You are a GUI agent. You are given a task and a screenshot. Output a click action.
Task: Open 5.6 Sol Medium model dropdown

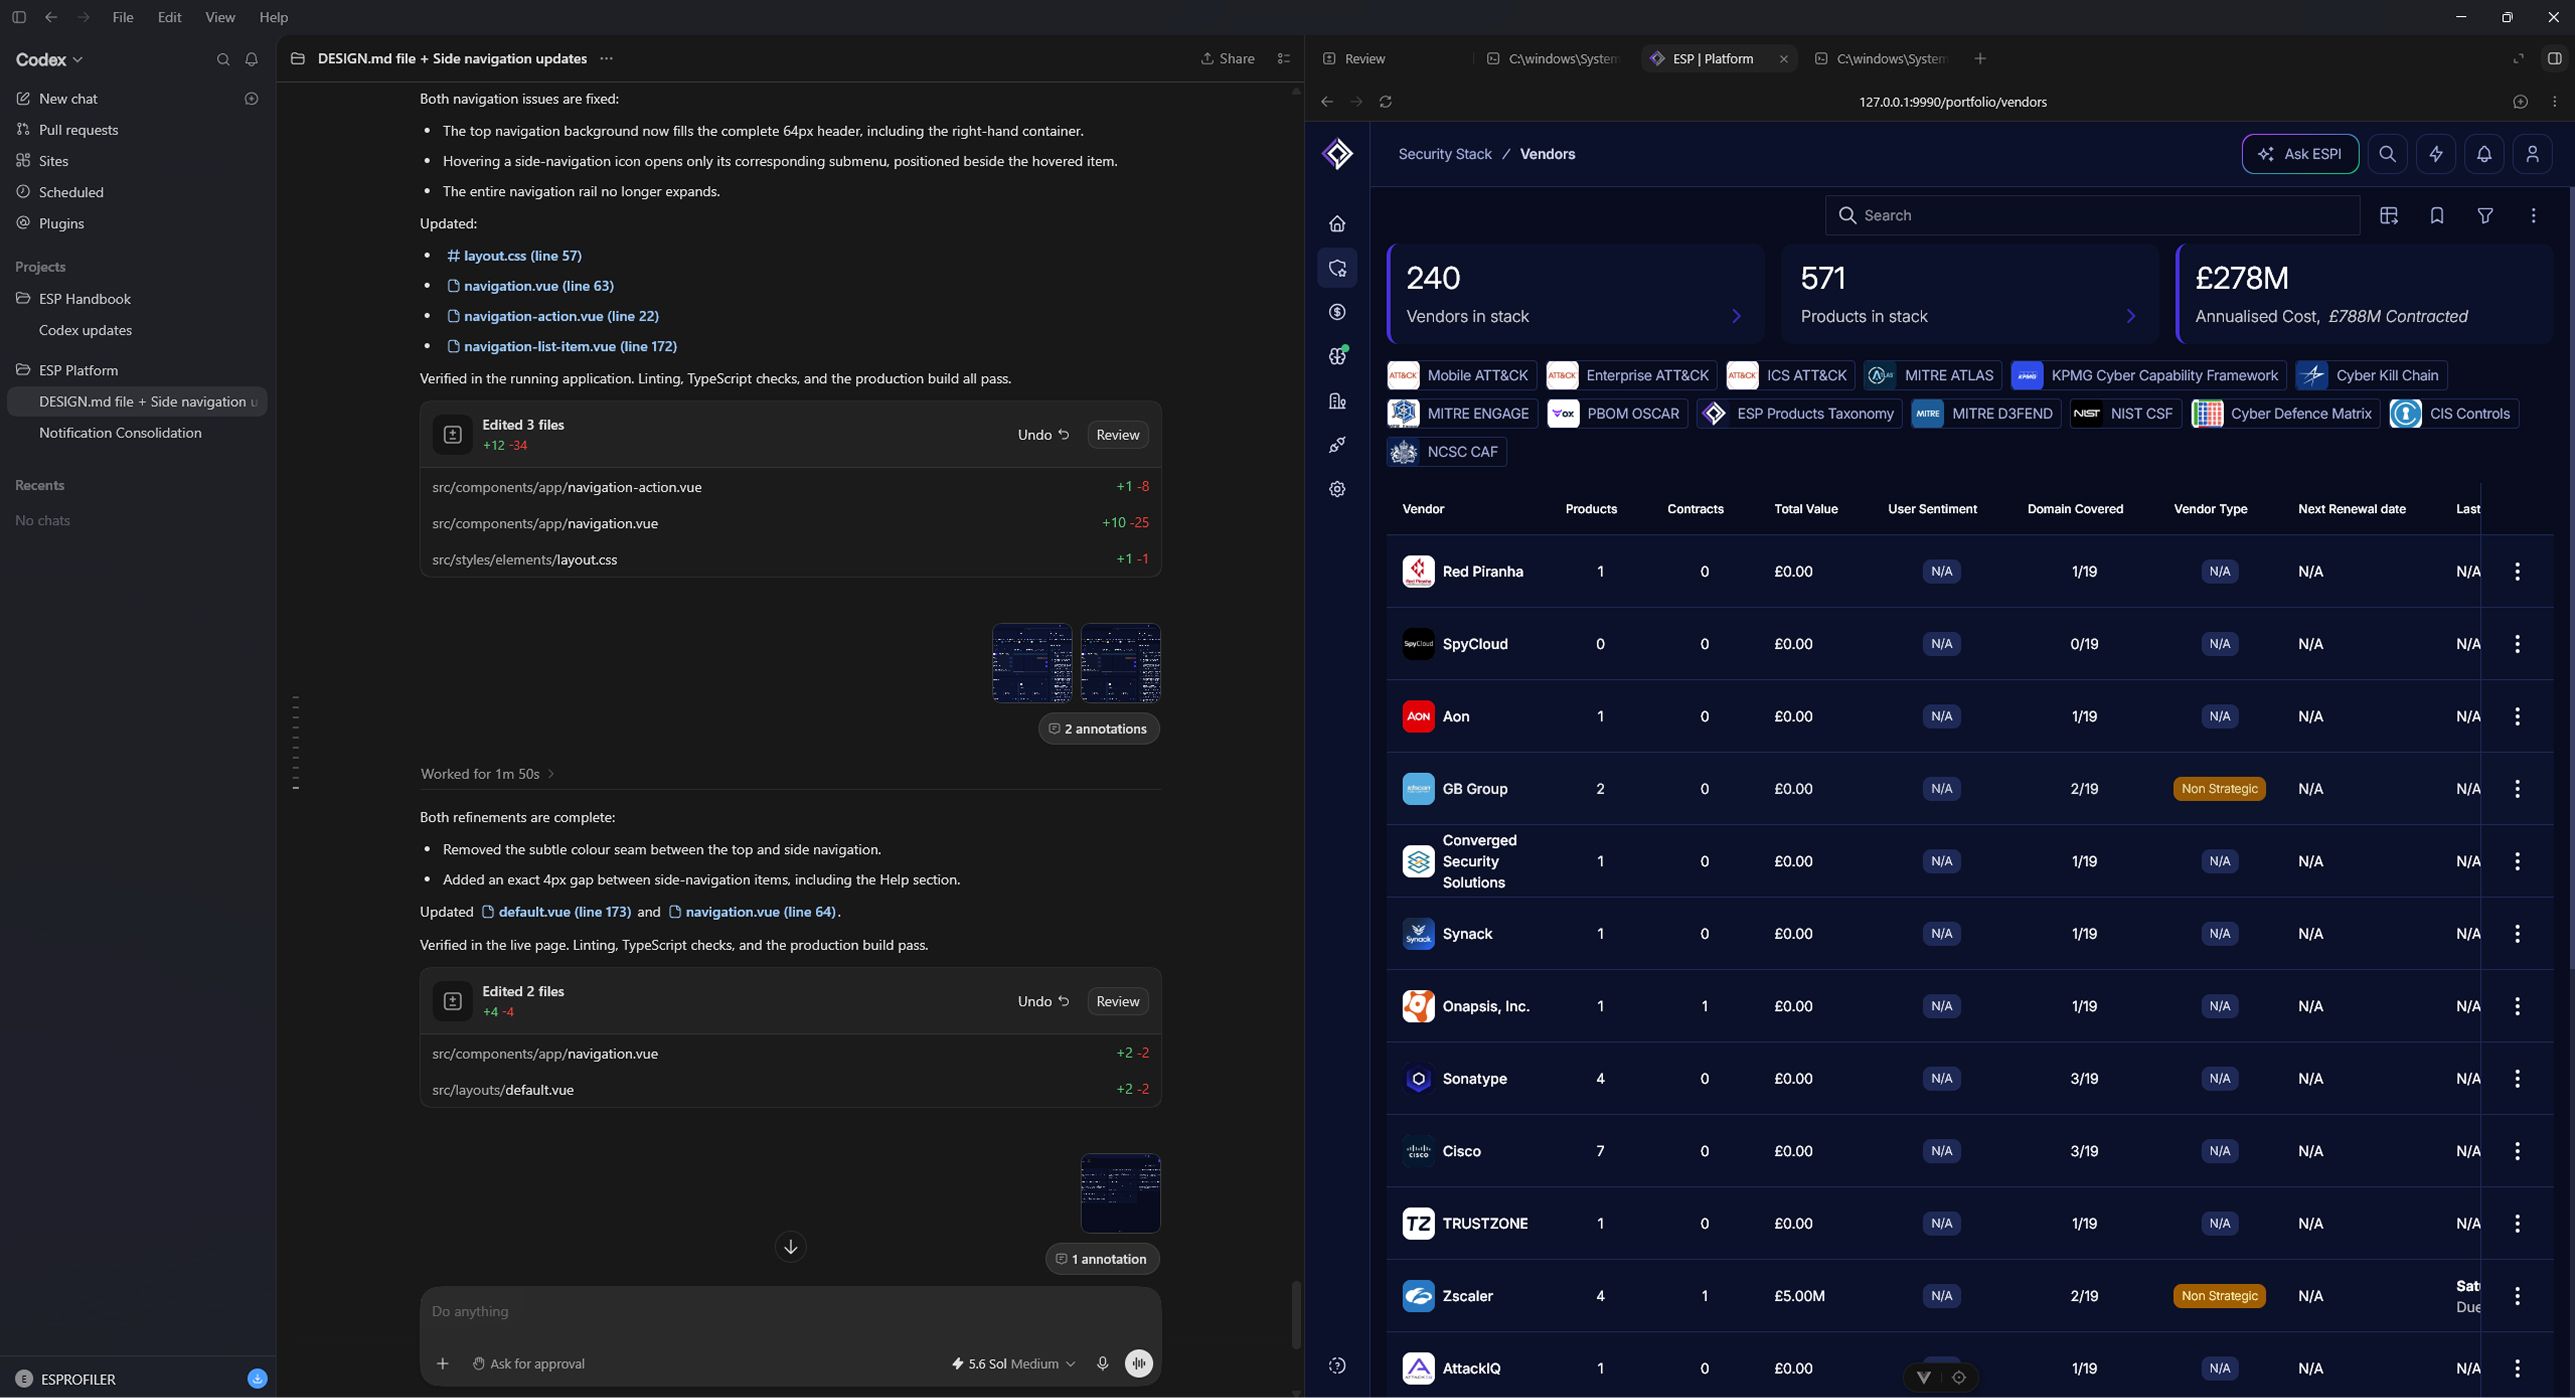coord(1013,1364)
